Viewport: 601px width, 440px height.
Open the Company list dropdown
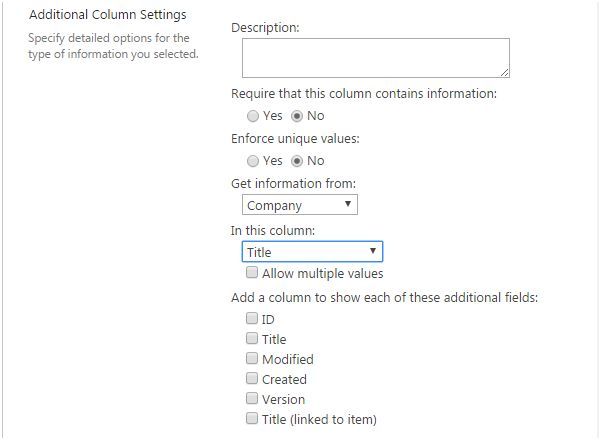(300, 205)
